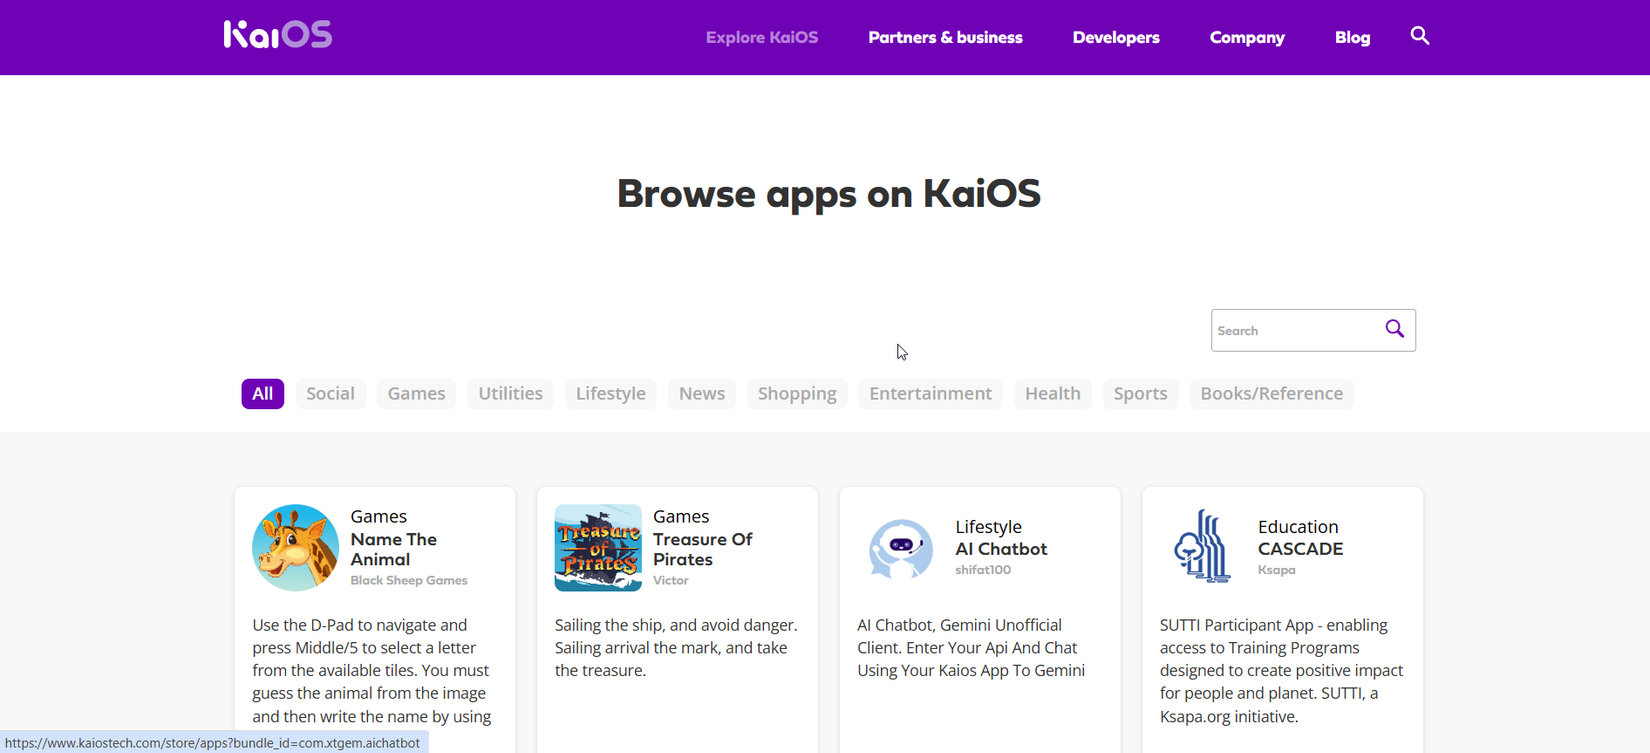This screenshot has height=753, width=1650.
Task: Click the Browse apps on KaiOS heading
Action: (828, 194)
